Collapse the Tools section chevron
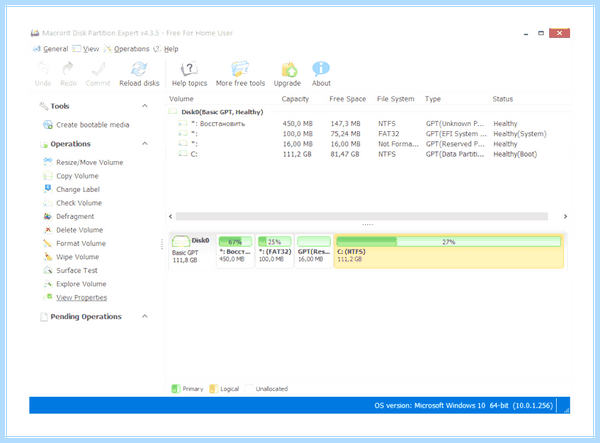 coord(145,106)
